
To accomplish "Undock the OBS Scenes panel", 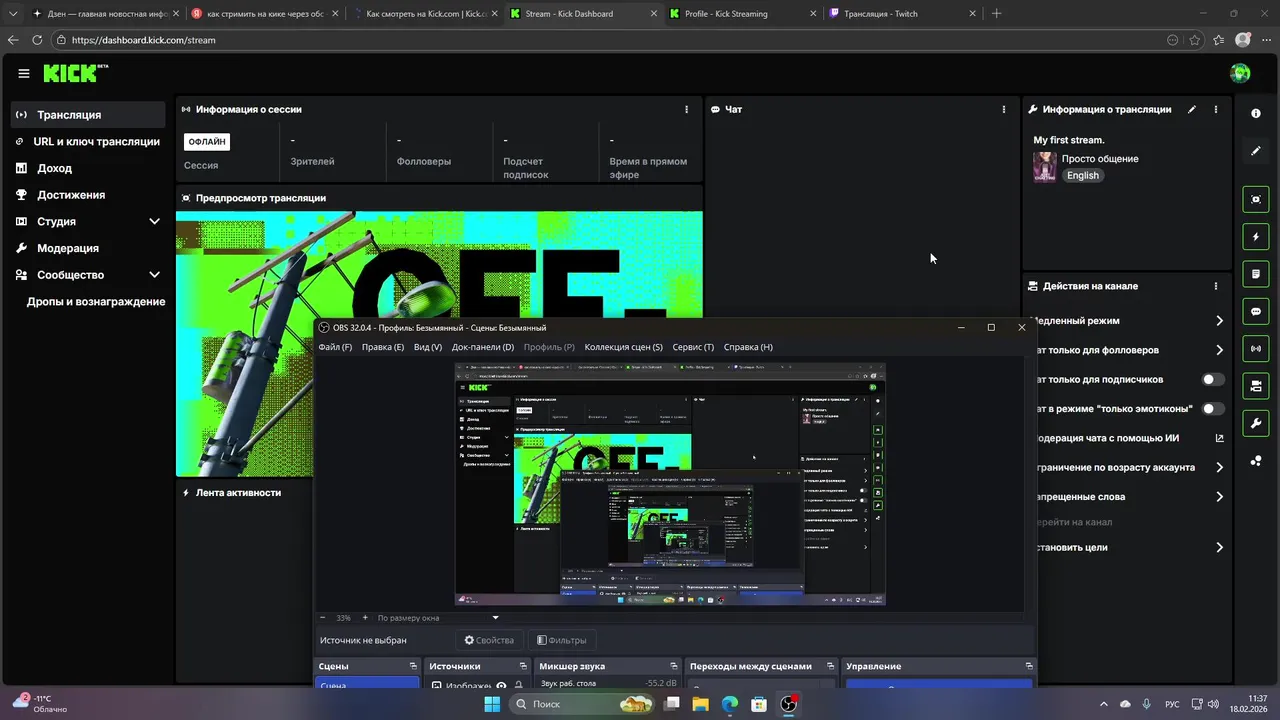I will coord(413,666).
